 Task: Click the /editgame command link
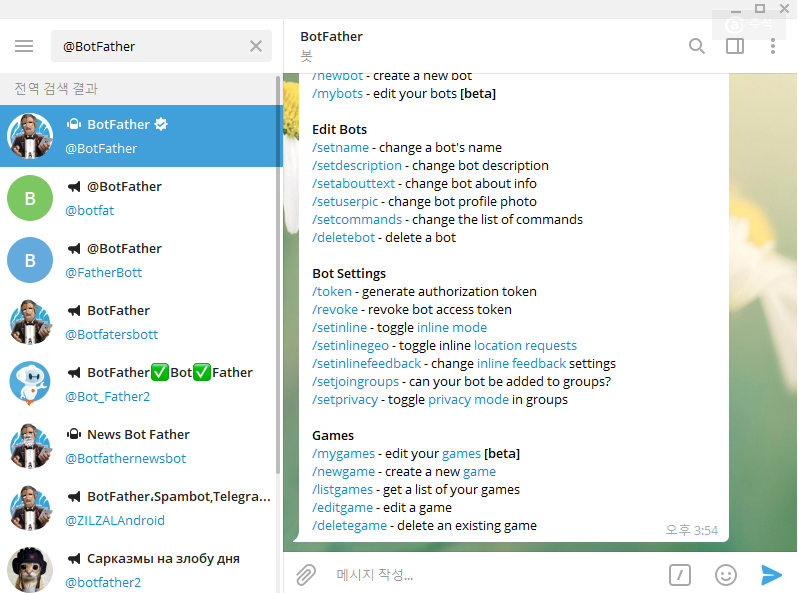tap(342, 508)
